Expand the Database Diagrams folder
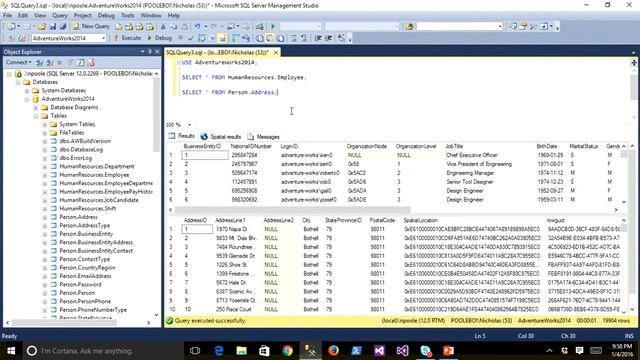 click(36, 107)
